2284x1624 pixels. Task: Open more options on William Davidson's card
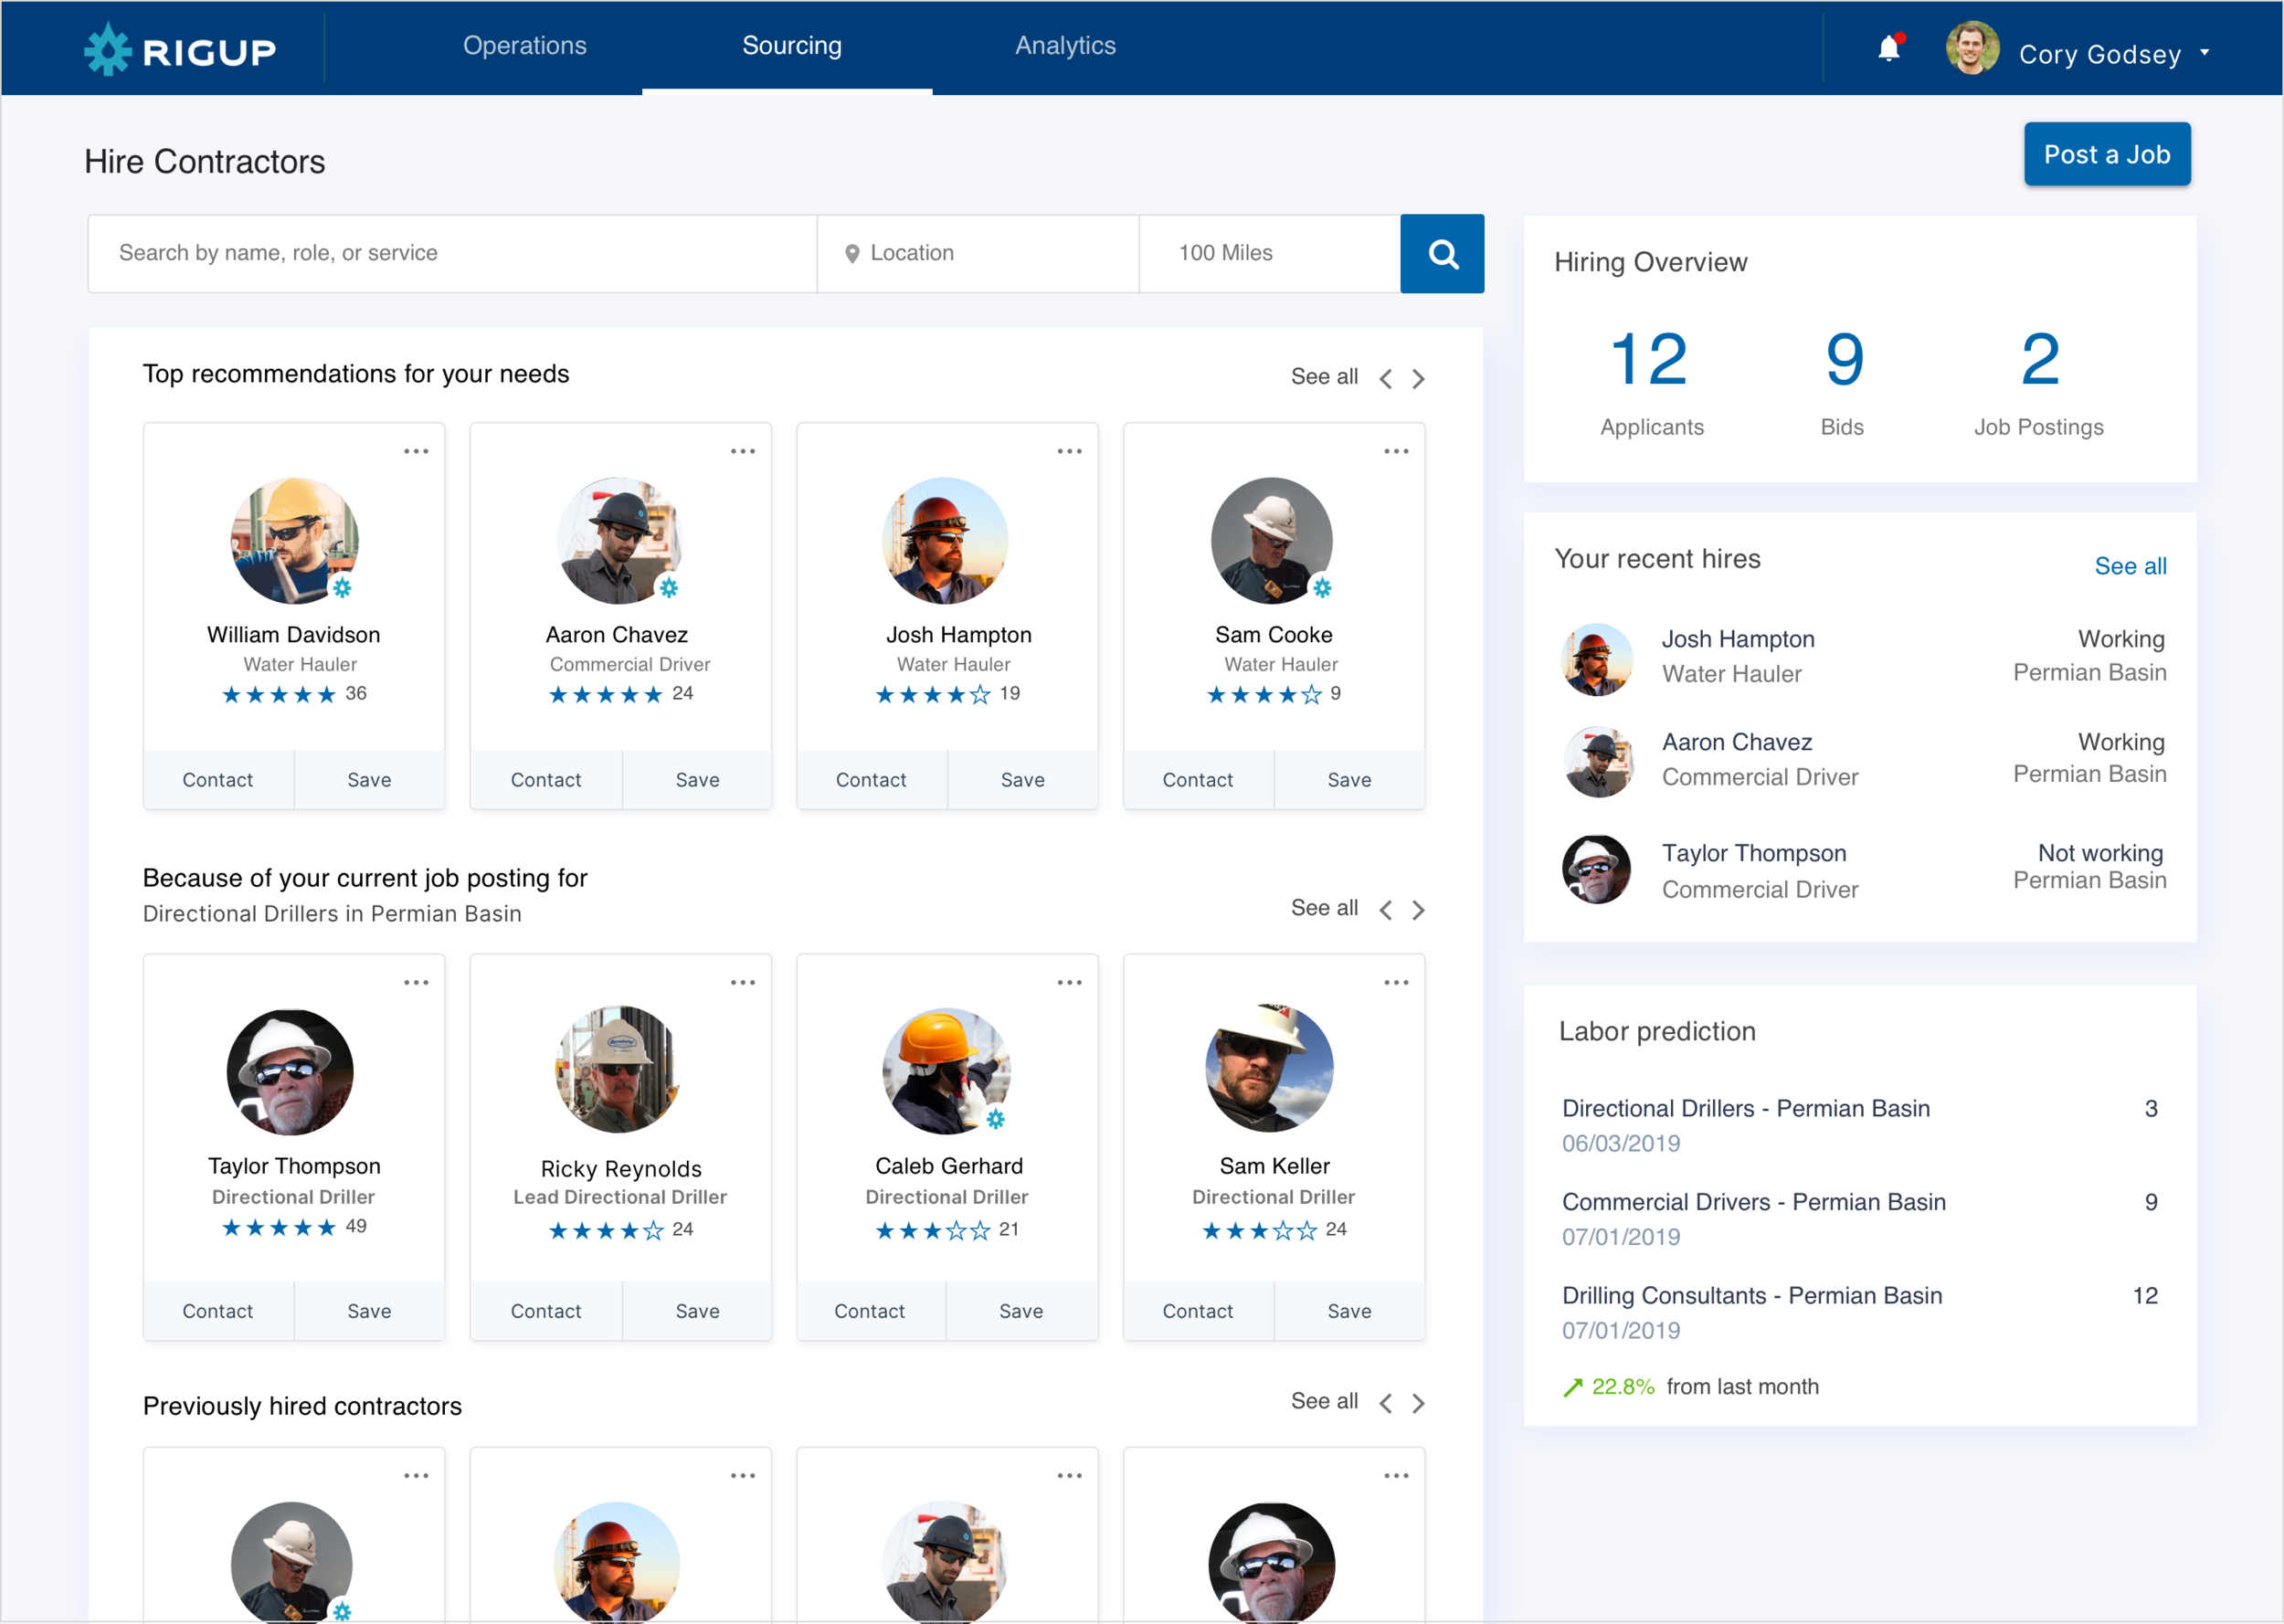416,451
